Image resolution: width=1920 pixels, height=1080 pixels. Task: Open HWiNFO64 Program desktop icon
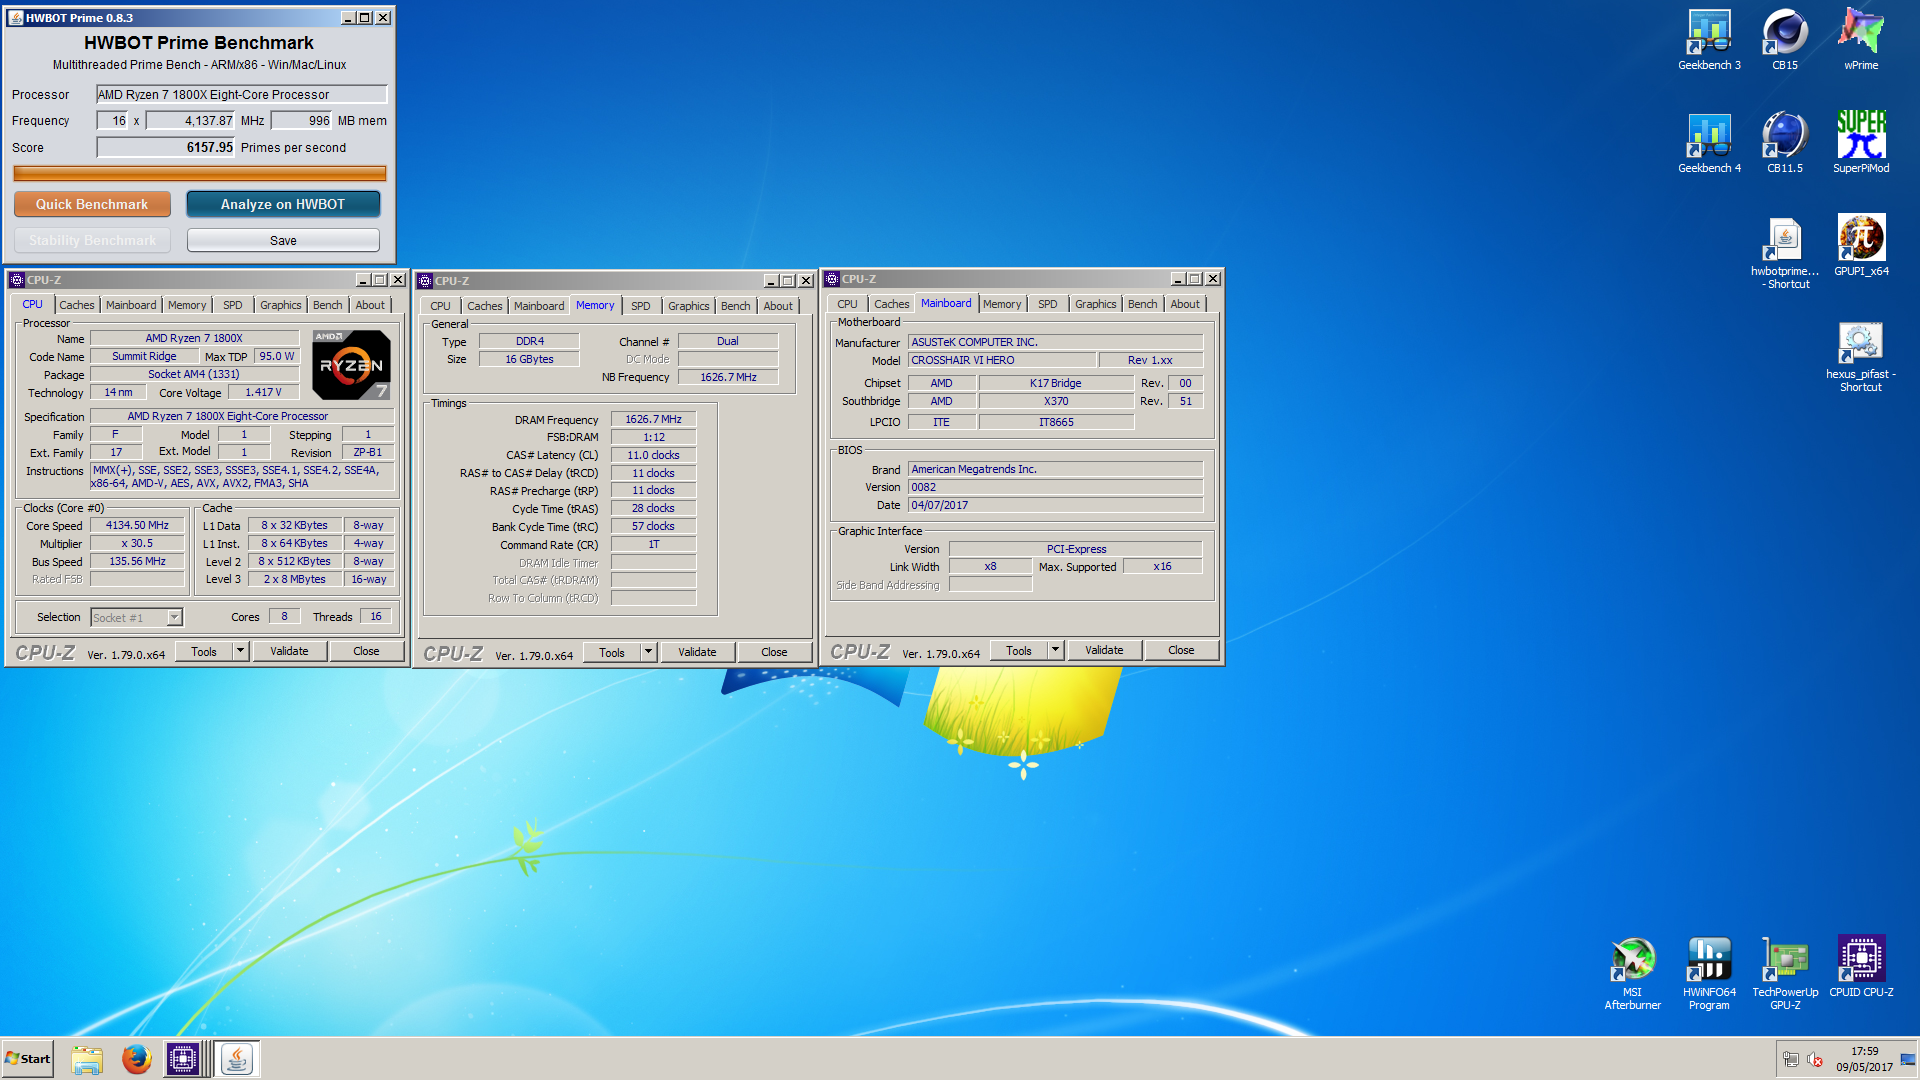coord(1709,974)
